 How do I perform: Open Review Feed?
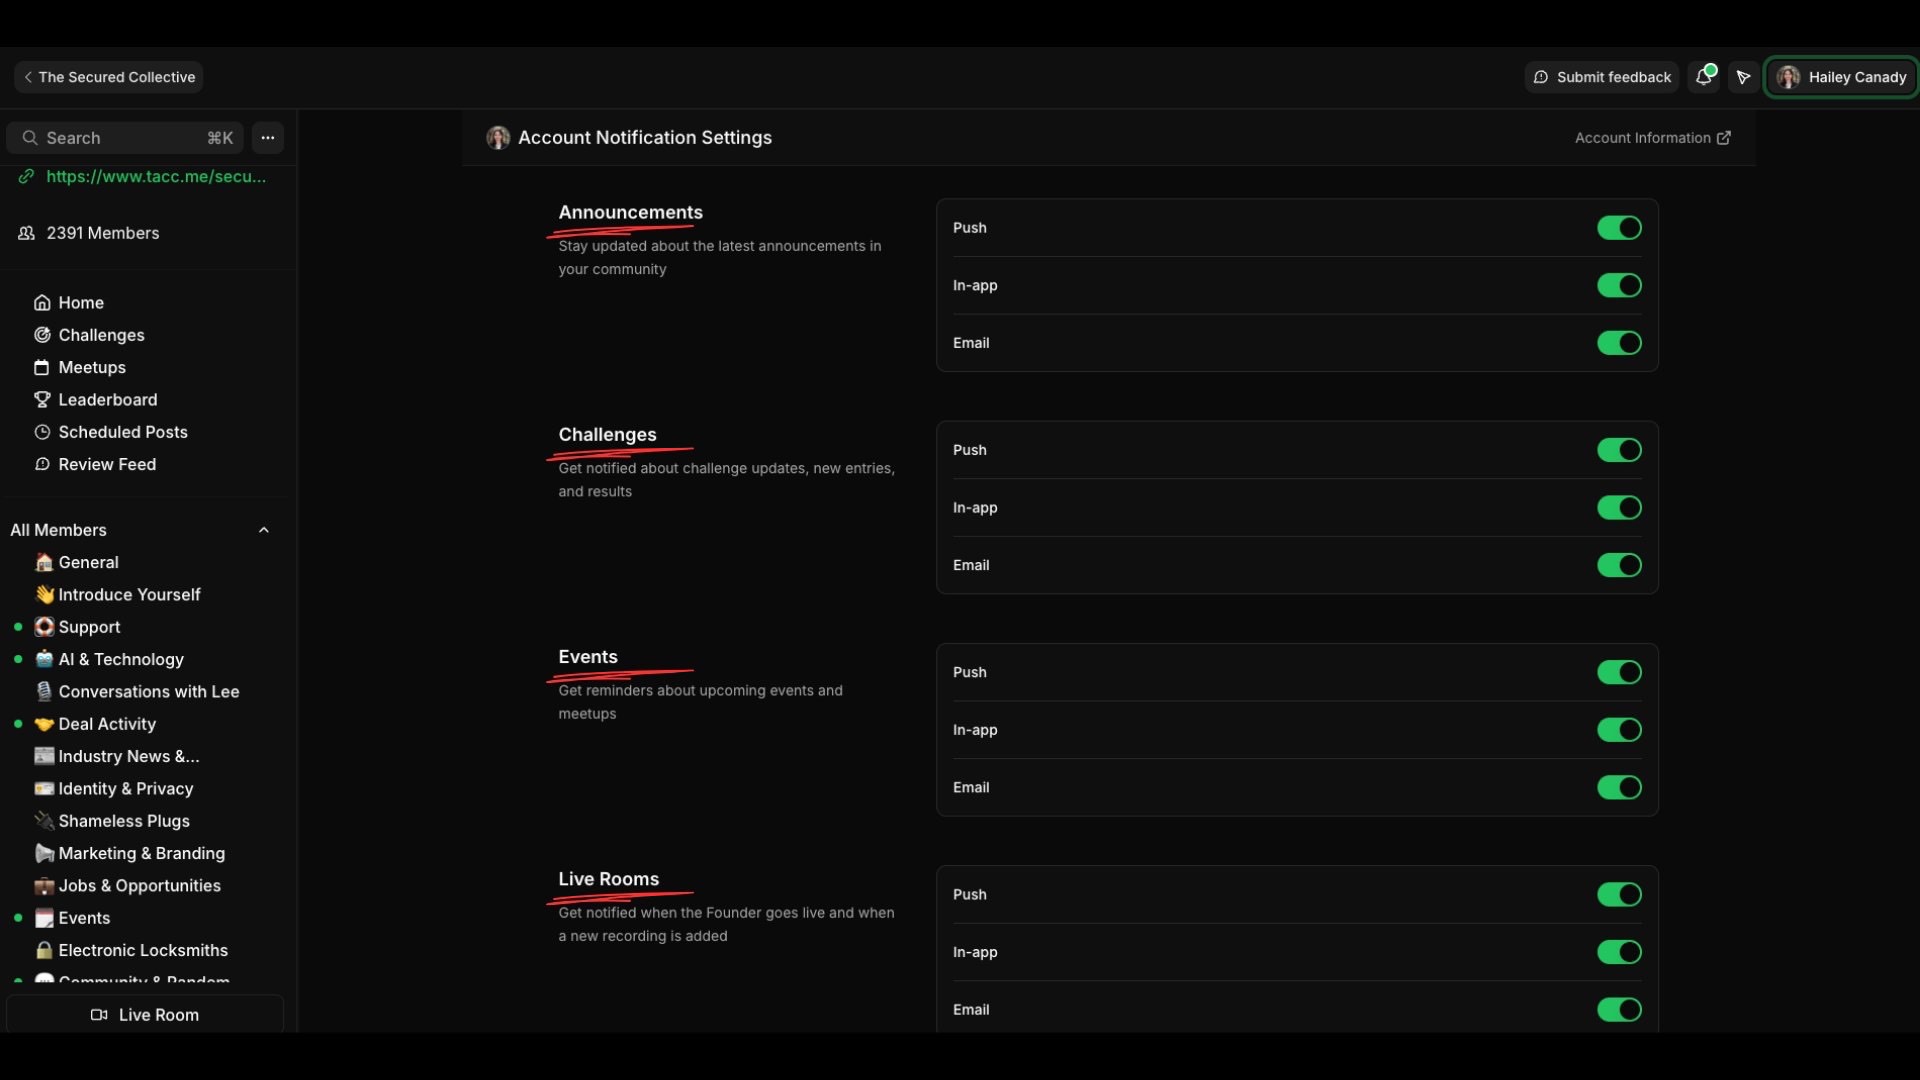107,464
